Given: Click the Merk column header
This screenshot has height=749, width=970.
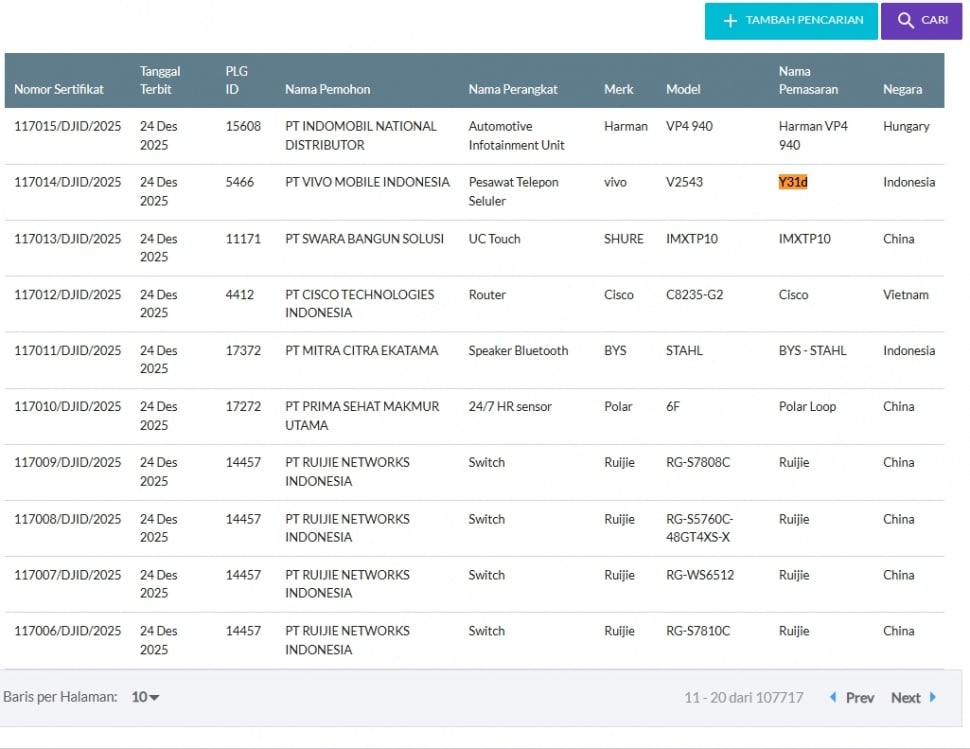Looking at the screenshot, I should coord(618,89).
